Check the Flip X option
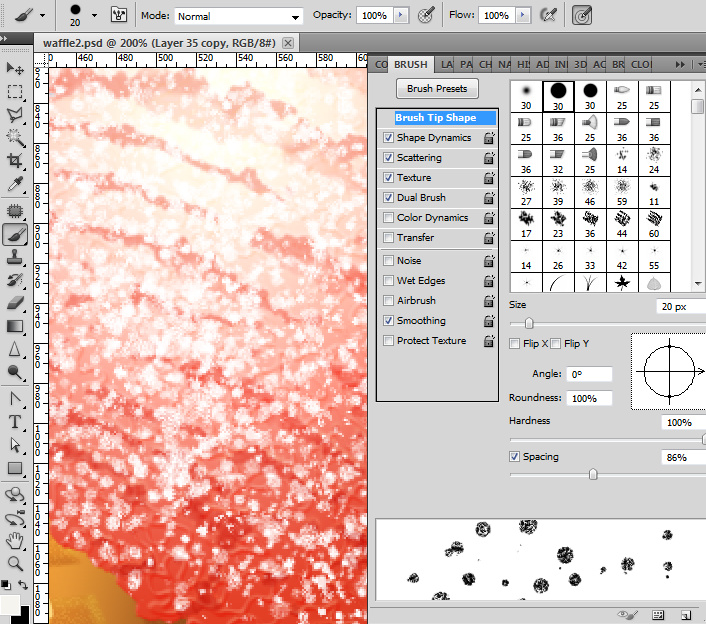 (x=515, y=344)
